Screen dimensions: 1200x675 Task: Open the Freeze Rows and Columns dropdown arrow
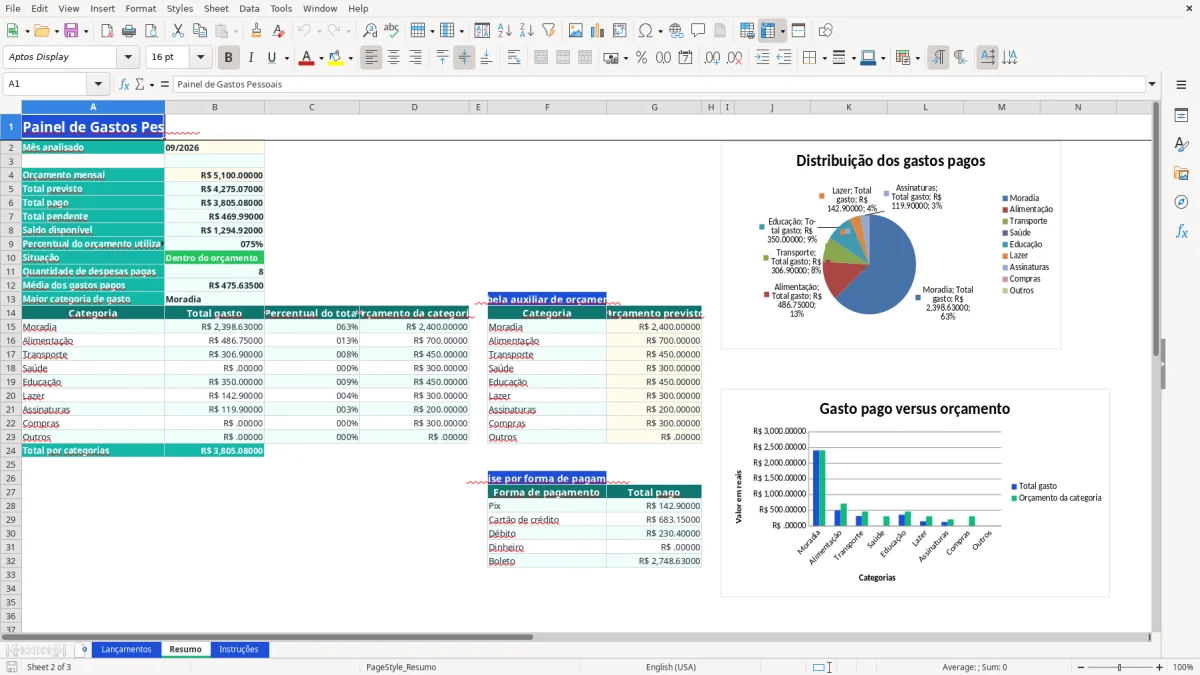(x=783, y=31)
